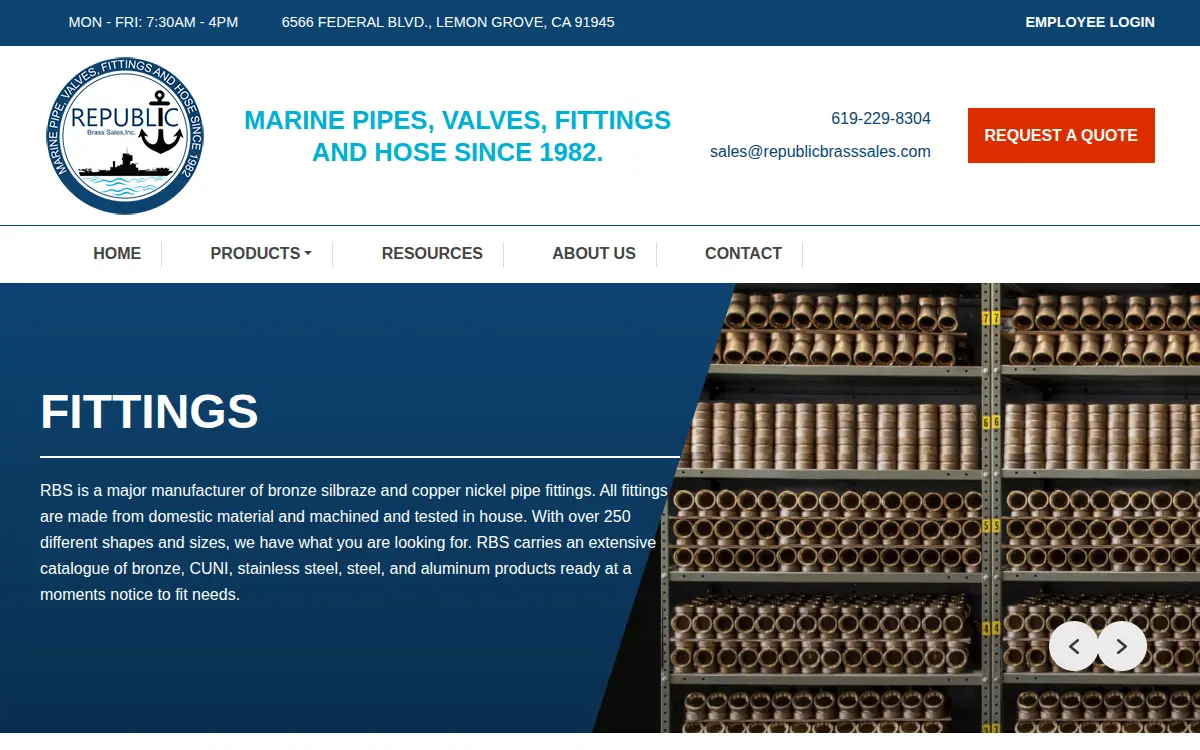
Task: Click the Request a Quote button
Action: click(x=1061, y=135)
